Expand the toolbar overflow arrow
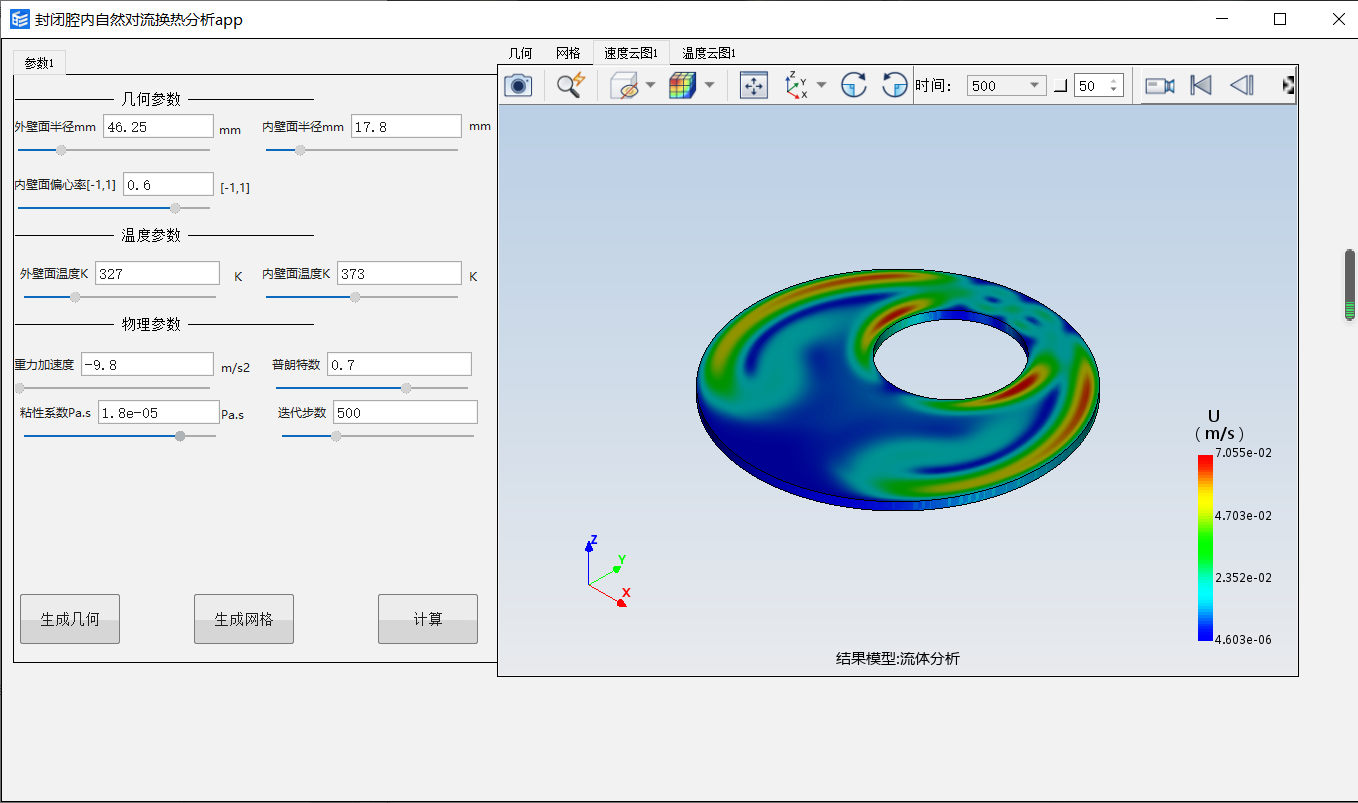The height and width of the screenshot is (803, 1358). tap(1289, 85)
